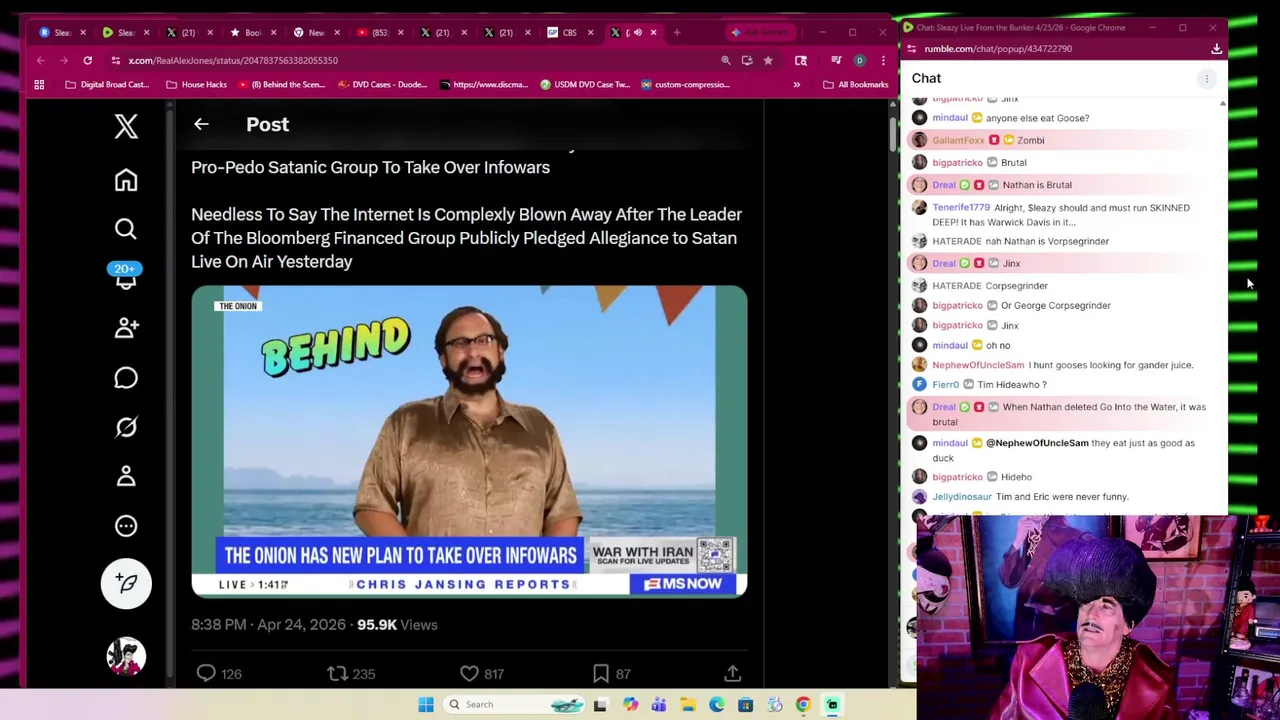Open the Follow people icon in X sidebar
Image resolution: width=1280 pixels, height=720 pixels.
coord(126,328)
